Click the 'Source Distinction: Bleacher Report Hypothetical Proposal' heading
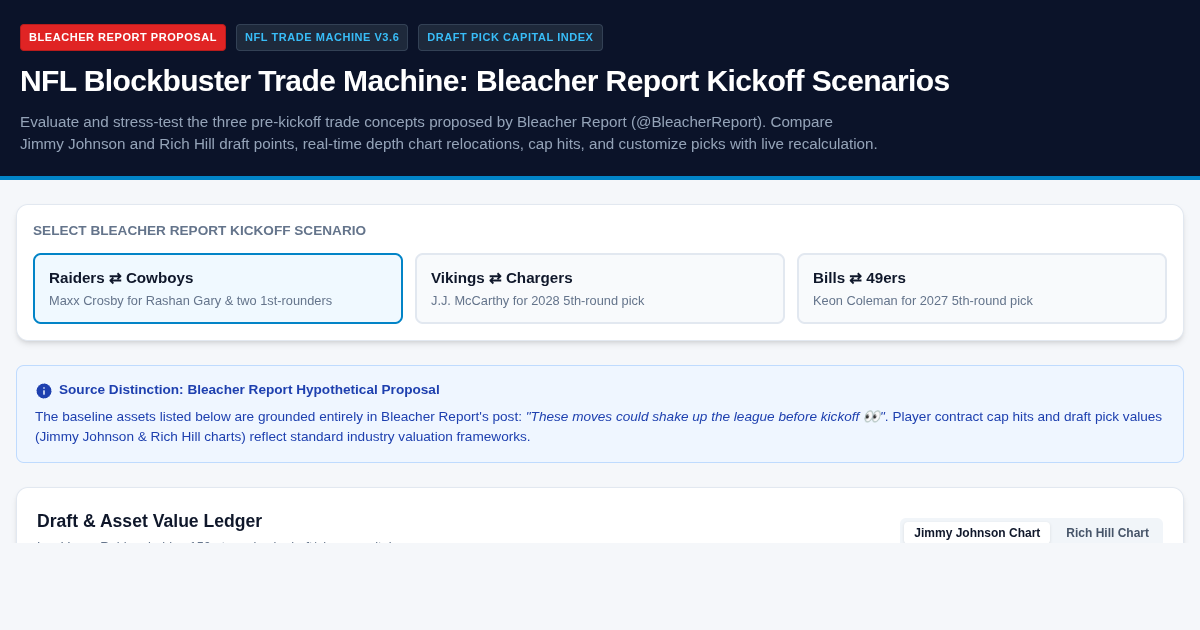Viewport: 1200px width, 630px height. coord(249,390)
